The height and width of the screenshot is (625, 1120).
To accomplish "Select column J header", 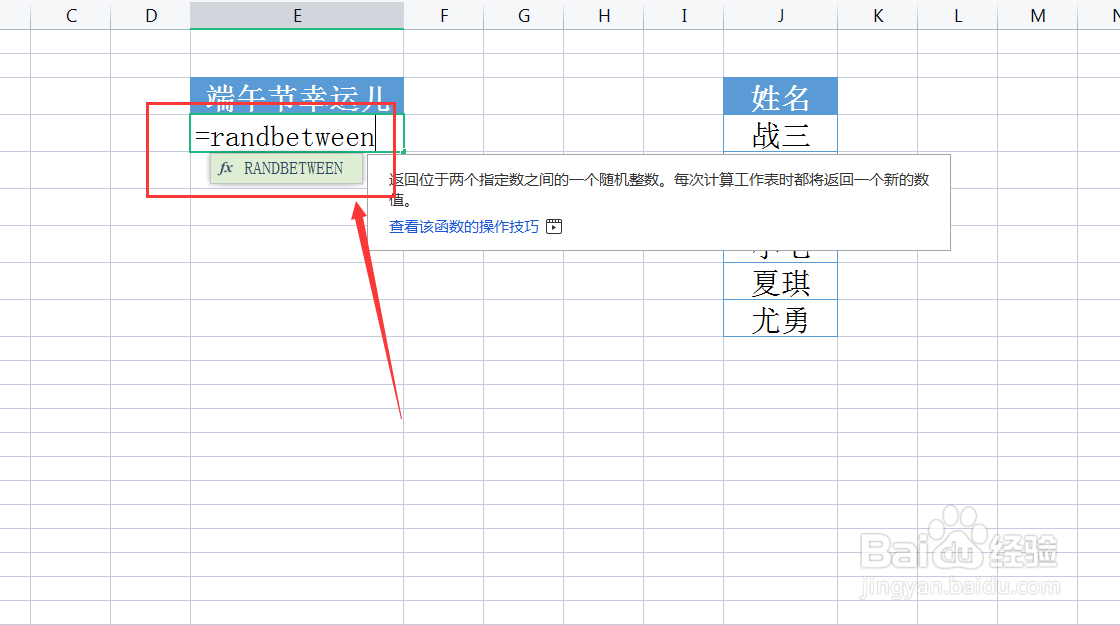I will point(780,15).
